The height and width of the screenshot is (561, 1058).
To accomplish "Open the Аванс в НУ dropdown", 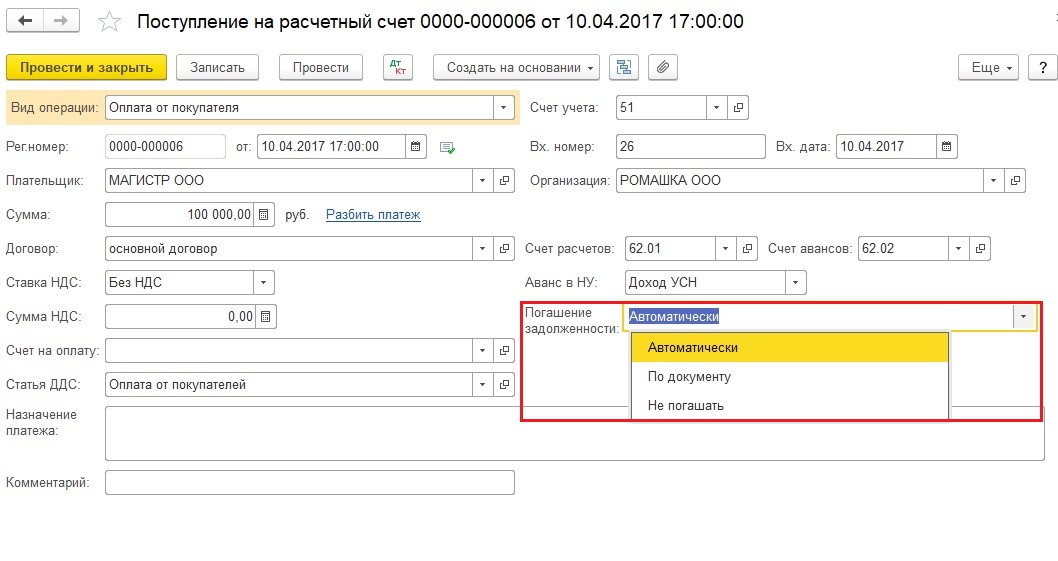I will tap(796, 282).
